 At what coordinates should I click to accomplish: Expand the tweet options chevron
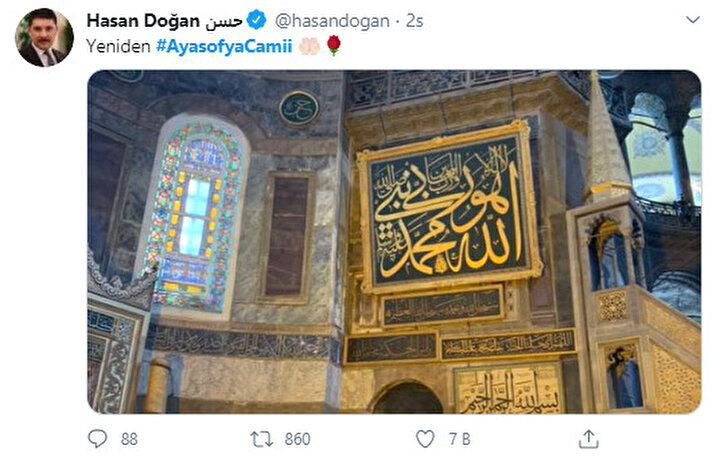[692, 19]
